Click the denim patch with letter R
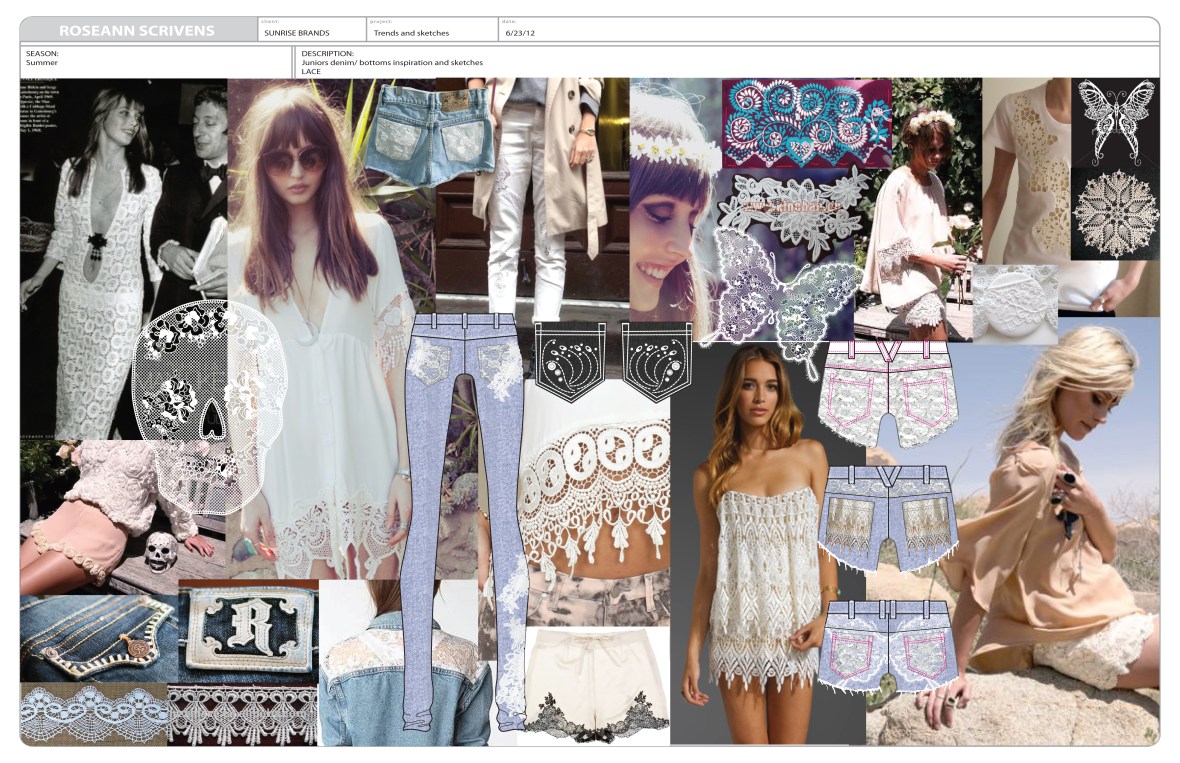The height and width of the screenshot is (763, 1180). point(248,632)
